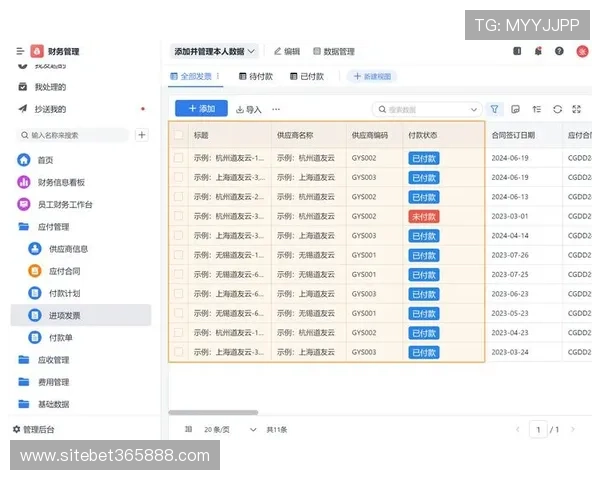
Task: Open the 抄送我的 paper-plane icon
Action: (23, 109)
